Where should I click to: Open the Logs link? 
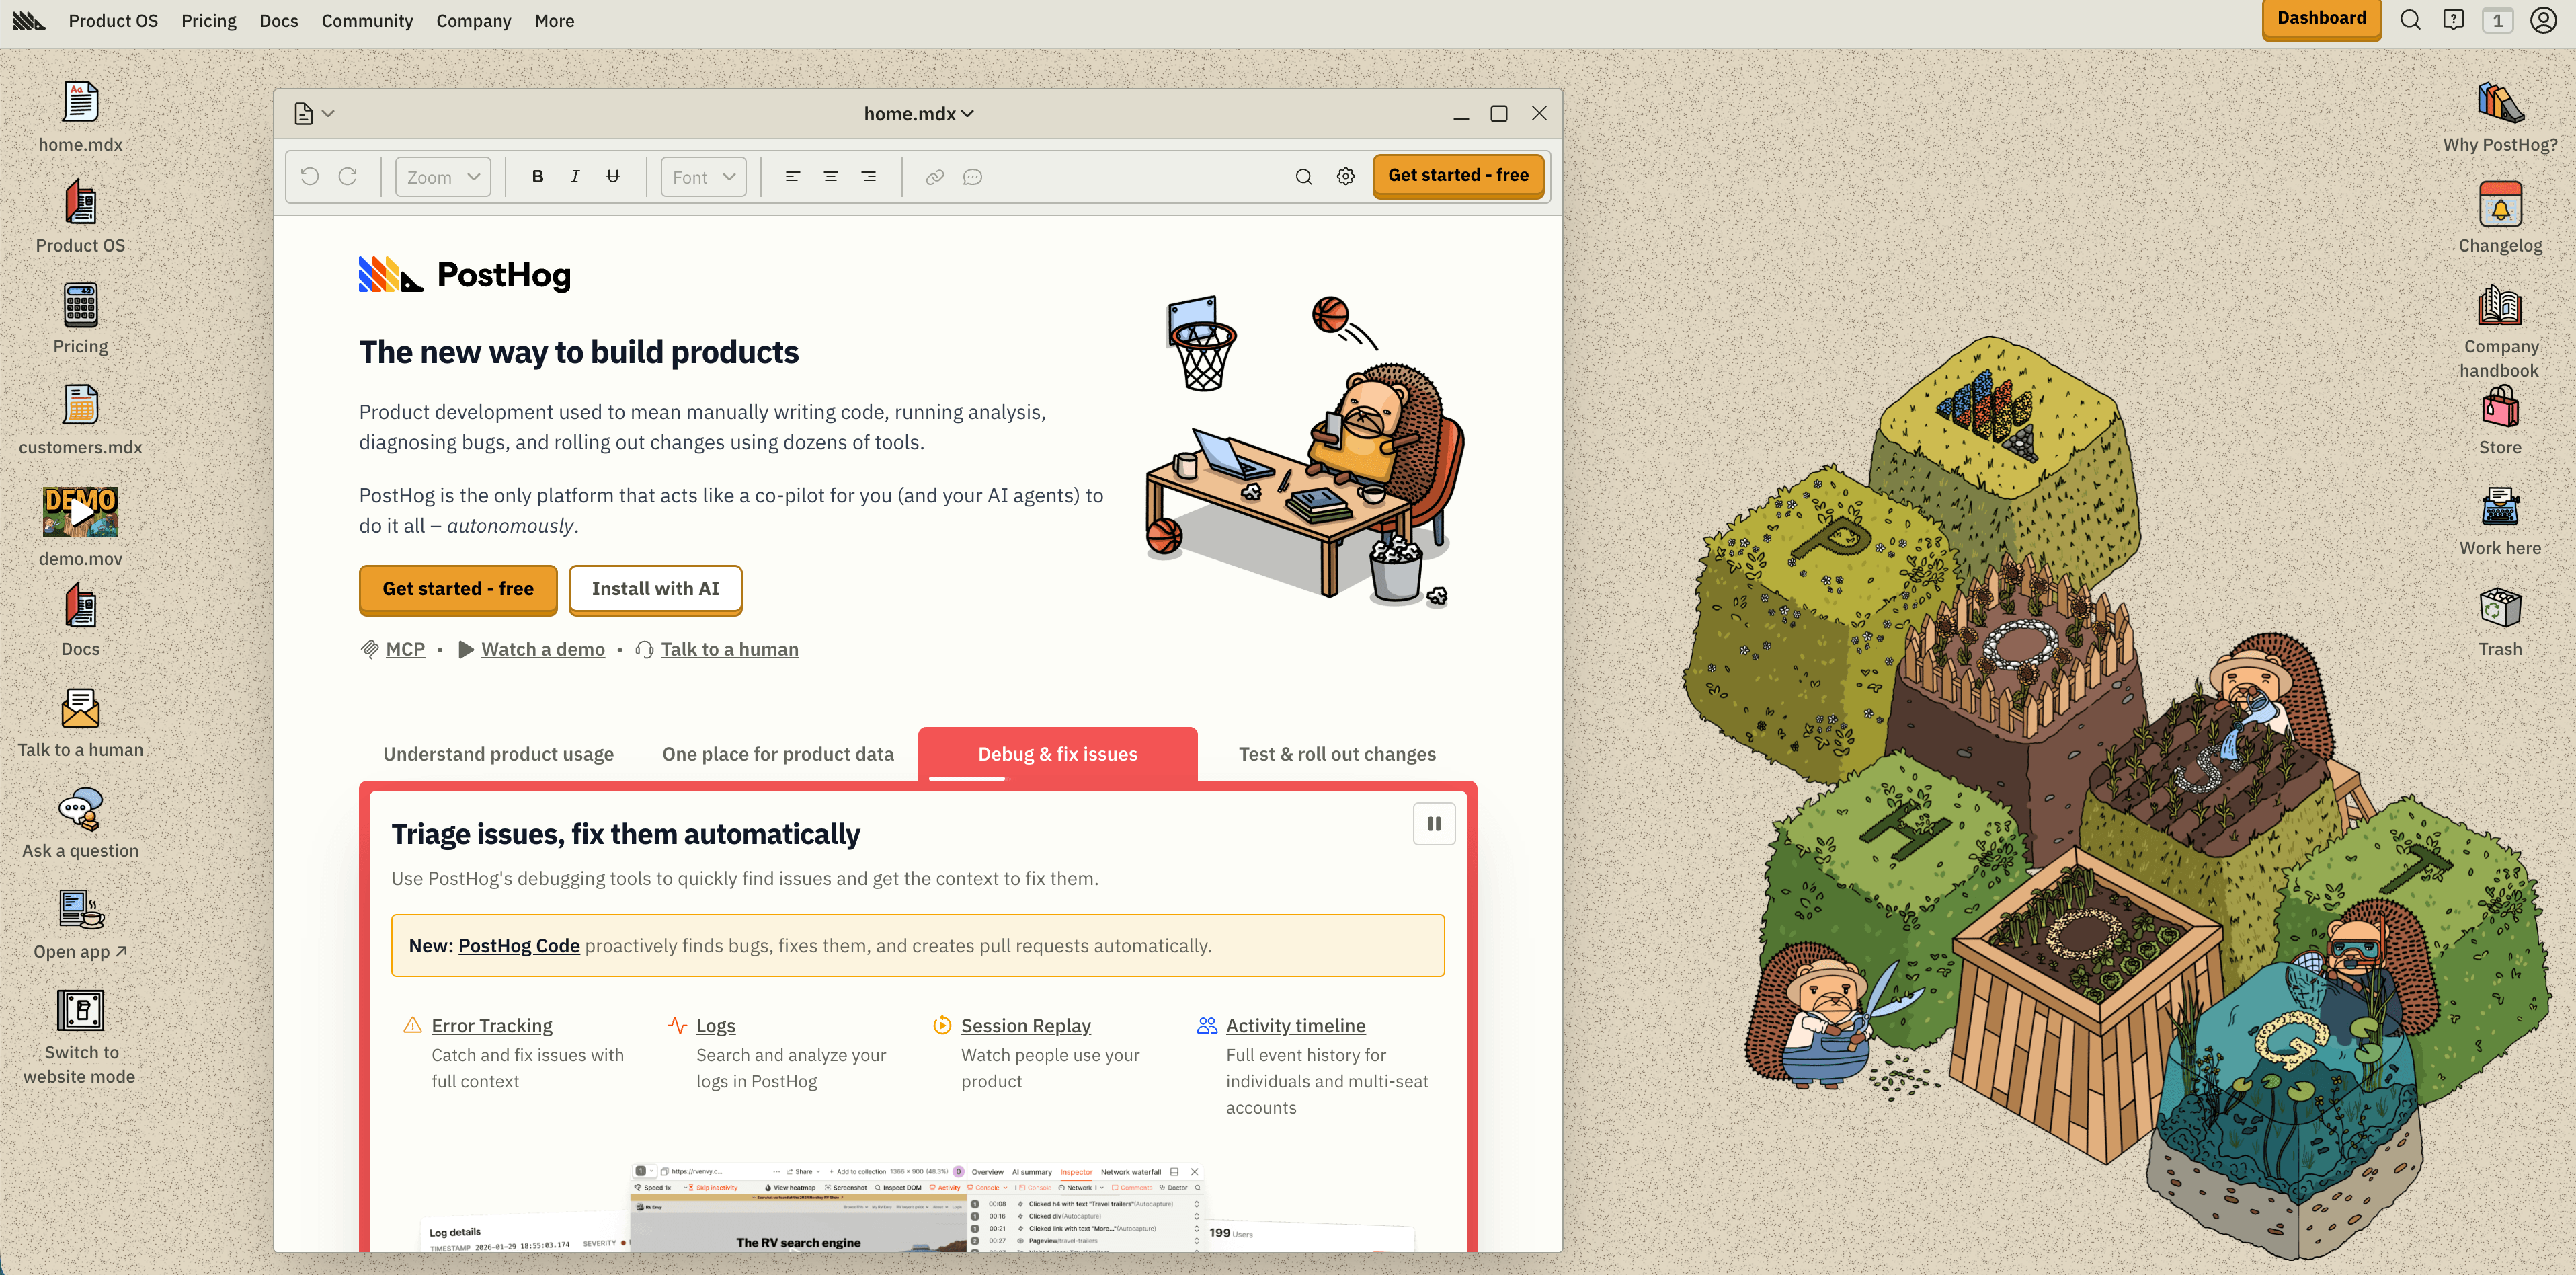tap(716, 1026)
